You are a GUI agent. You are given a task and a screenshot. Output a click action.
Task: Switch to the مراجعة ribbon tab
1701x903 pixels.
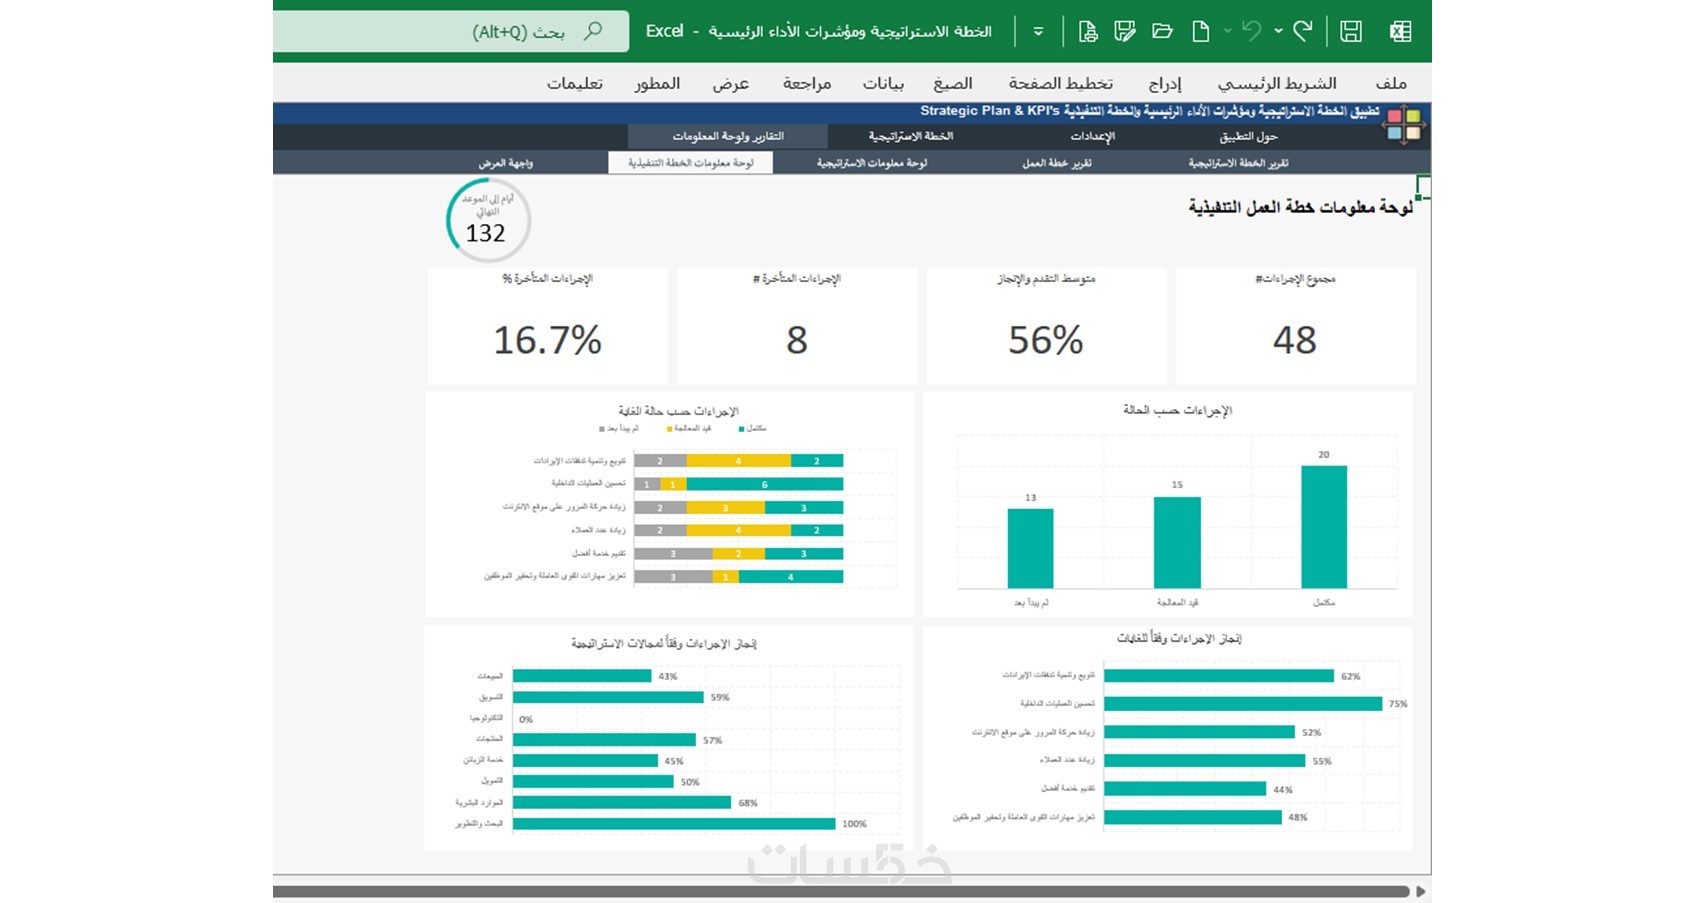click(807, 83)
